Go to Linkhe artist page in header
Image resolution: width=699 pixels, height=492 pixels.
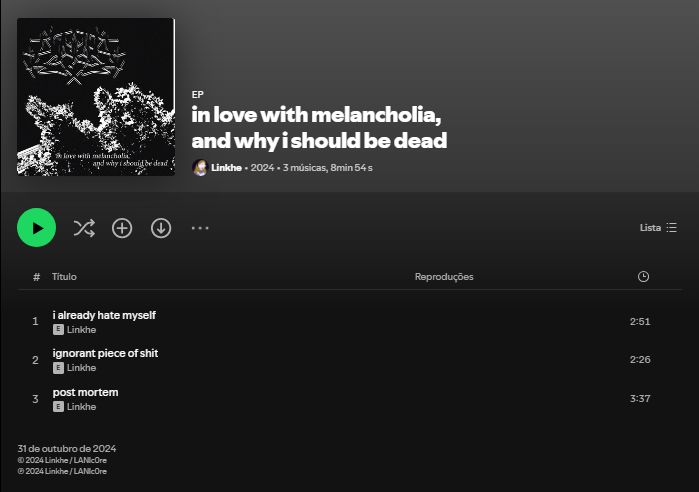pyautogui.click(x=226, y=168)
